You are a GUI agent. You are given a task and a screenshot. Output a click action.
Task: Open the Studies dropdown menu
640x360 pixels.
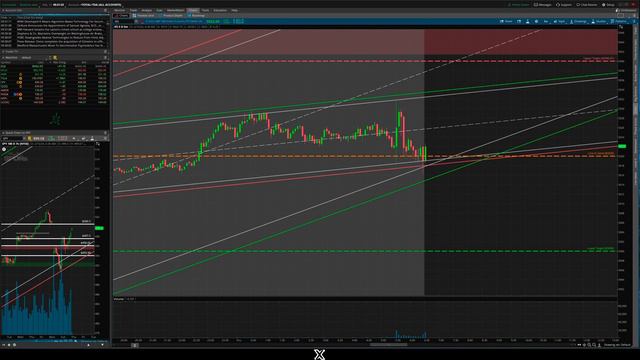point(599,21)
